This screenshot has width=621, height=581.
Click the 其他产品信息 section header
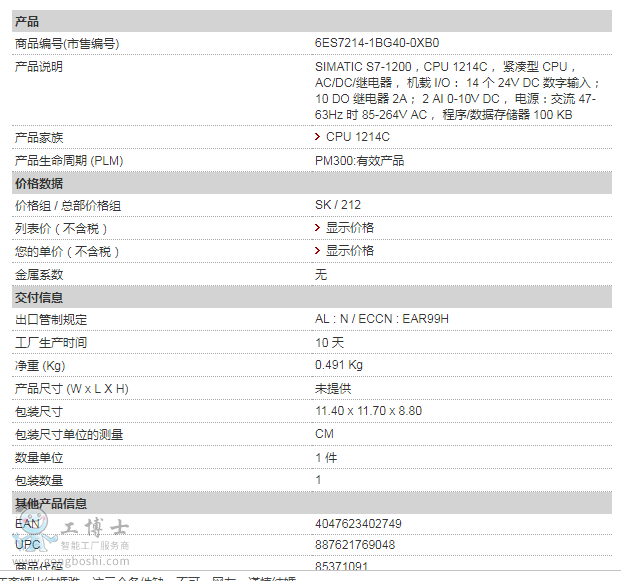tap(312, 503)
